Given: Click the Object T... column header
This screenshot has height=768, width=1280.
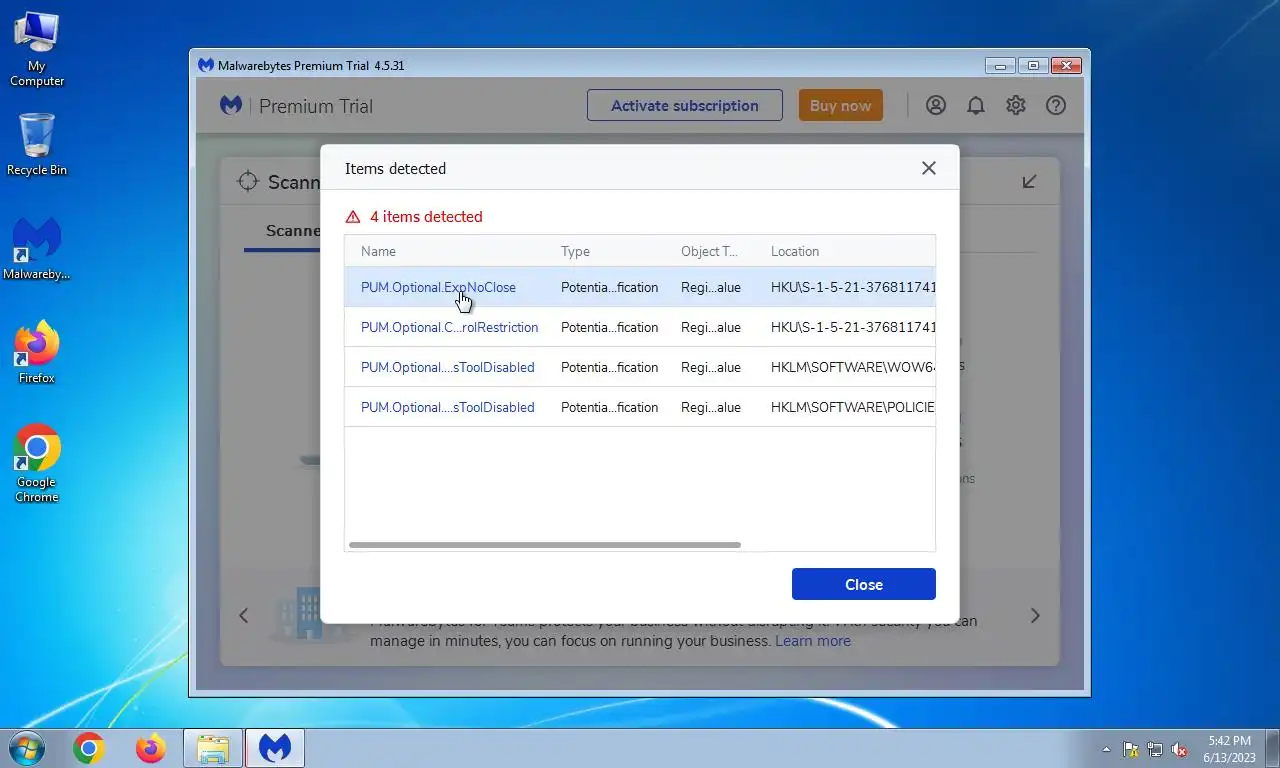Looking at the screenshot, I should [x=709, y=251].
